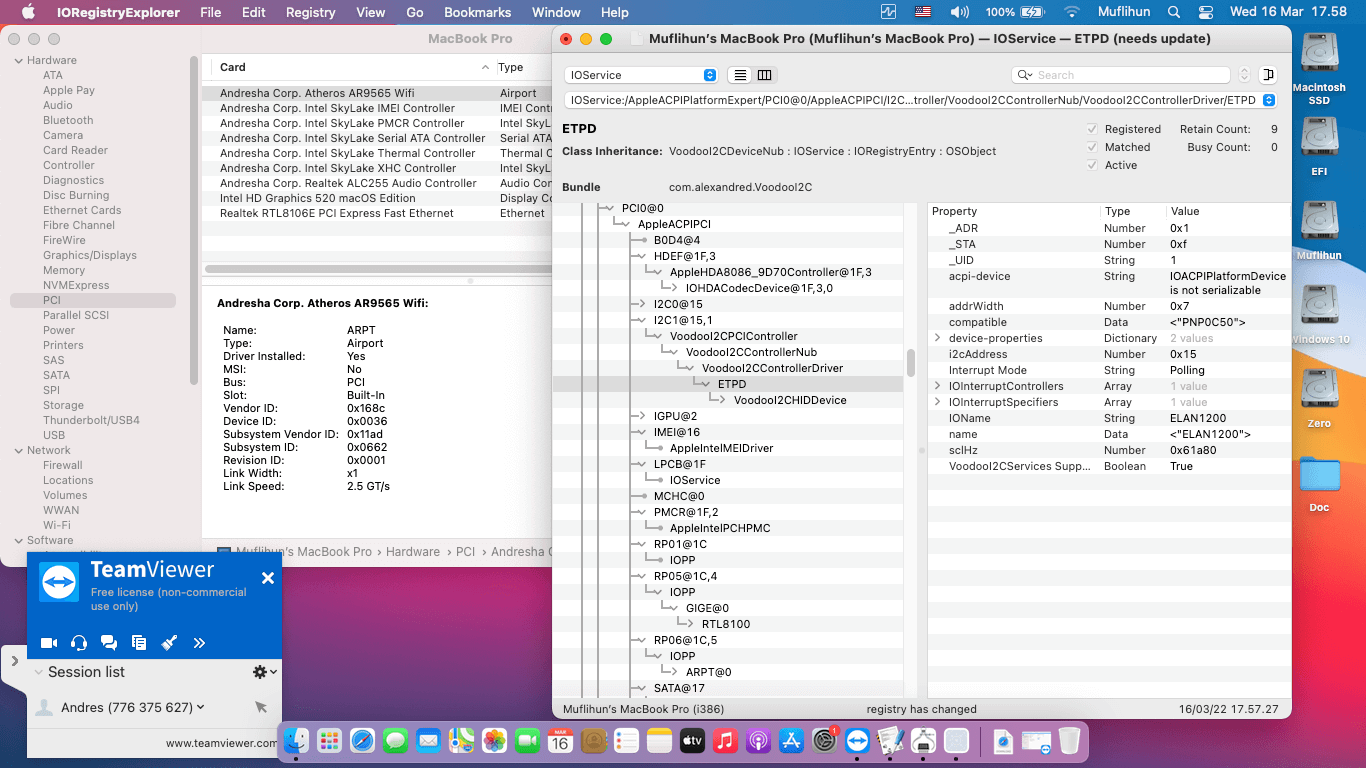Select the TeamViewer whiteboard brush icon
Viewport: 1366px width, 768px height.
pos(169,643)
